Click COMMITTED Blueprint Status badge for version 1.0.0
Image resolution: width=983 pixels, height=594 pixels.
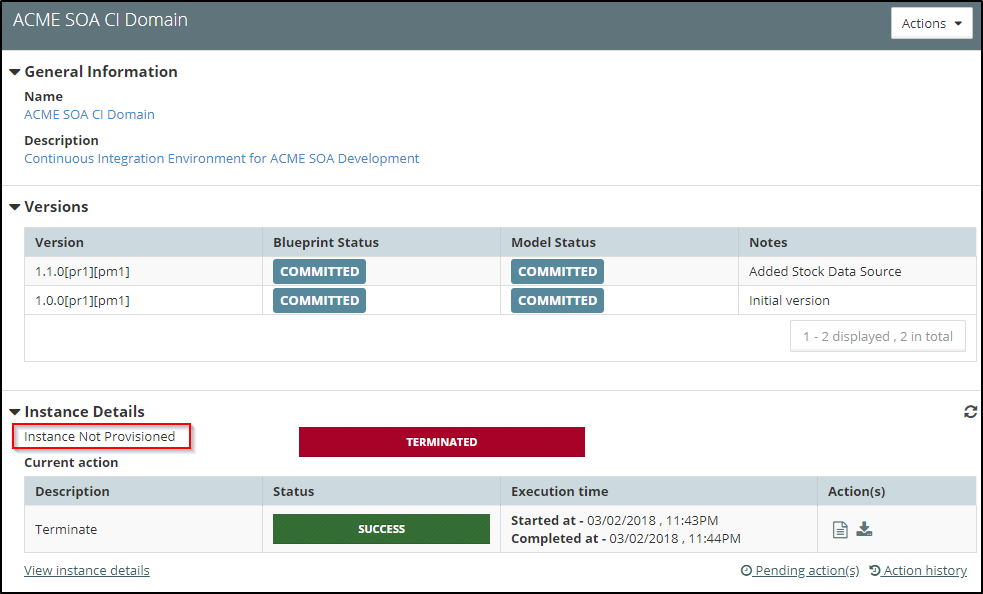319,300
